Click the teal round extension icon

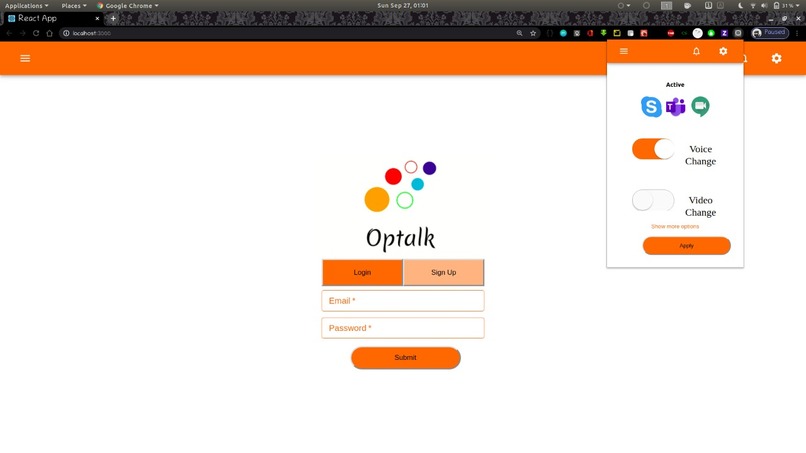563,33
